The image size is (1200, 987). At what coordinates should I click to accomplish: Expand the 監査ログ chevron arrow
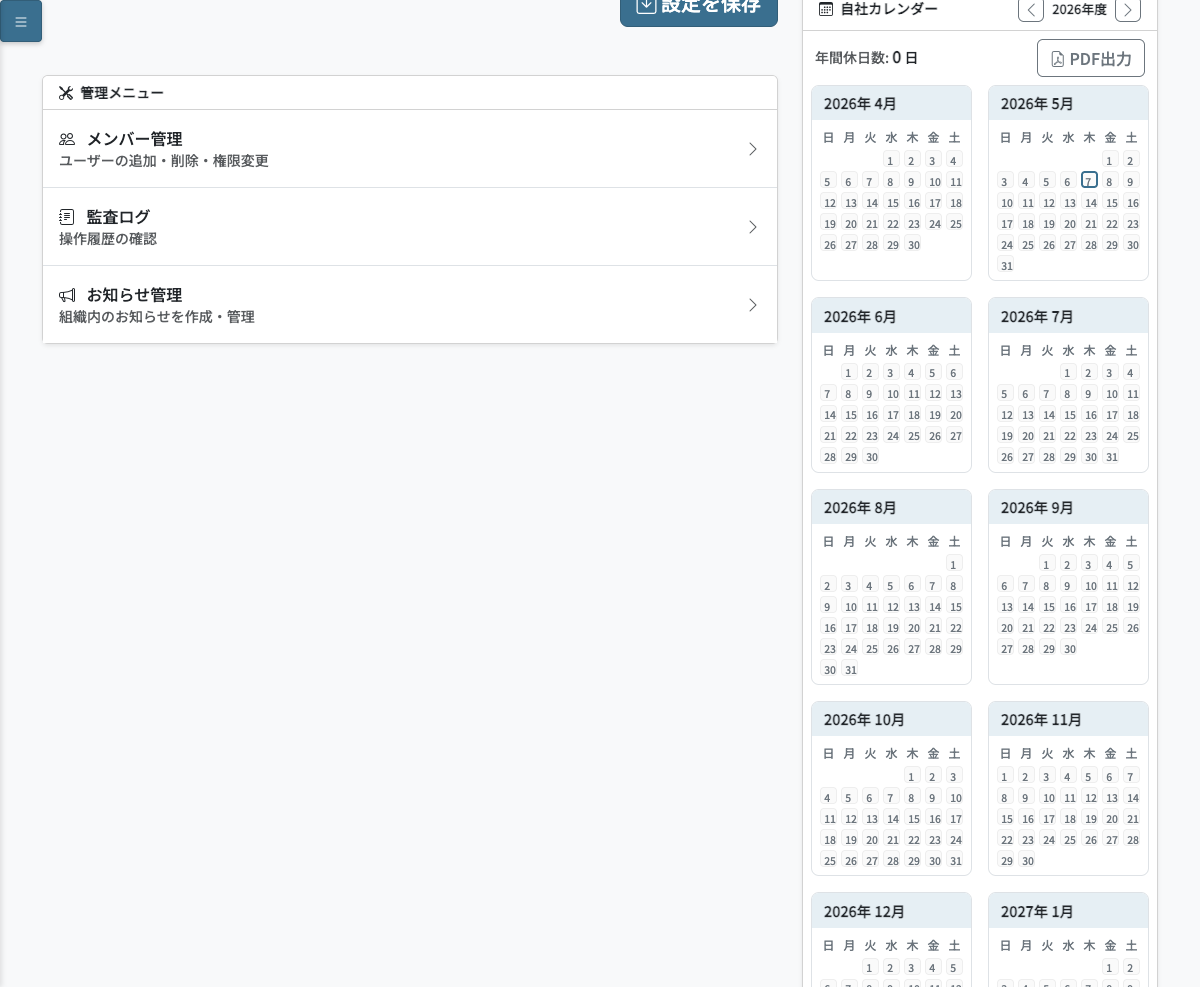753,227
